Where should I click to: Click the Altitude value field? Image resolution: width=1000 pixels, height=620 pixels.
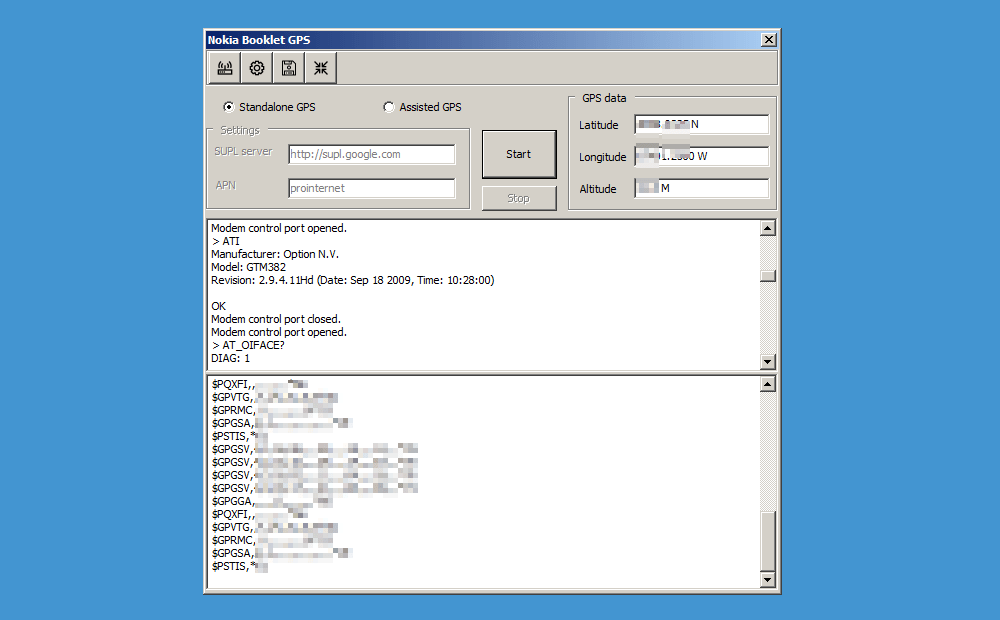coord(701,189)
